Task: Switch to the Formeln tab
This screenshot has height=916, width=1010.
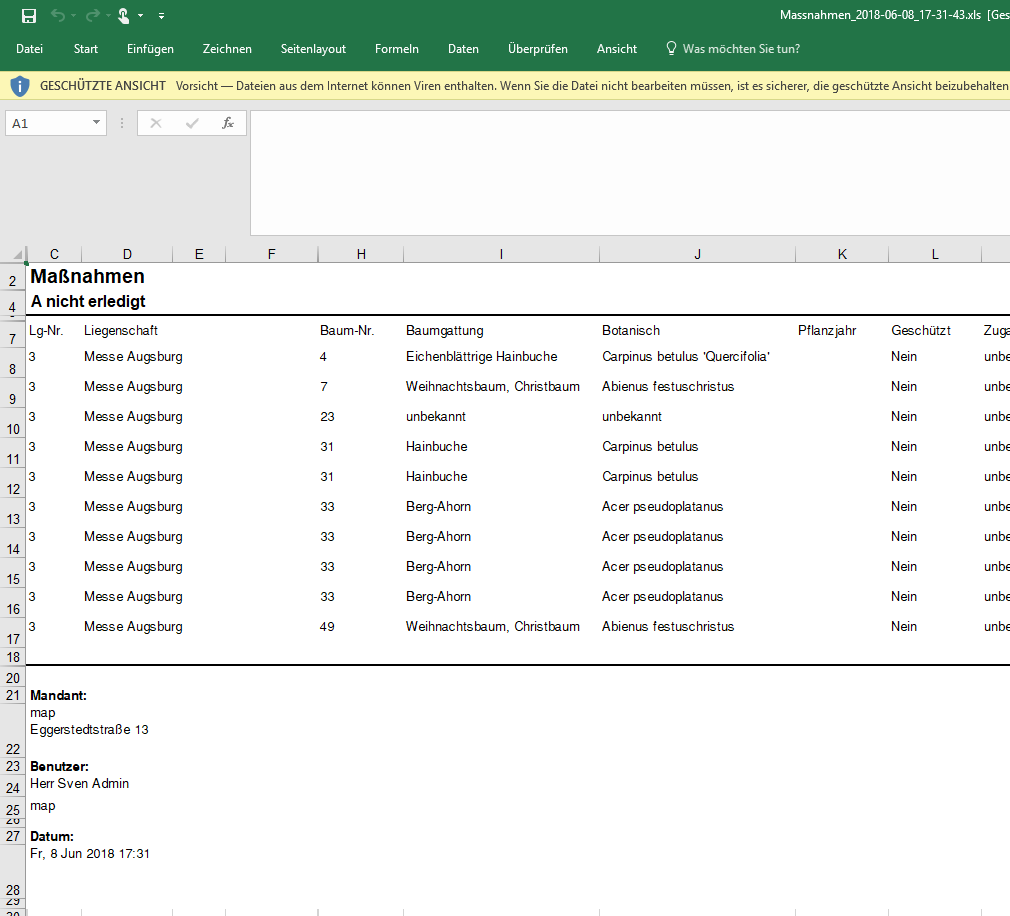Action: click(397, 49)
